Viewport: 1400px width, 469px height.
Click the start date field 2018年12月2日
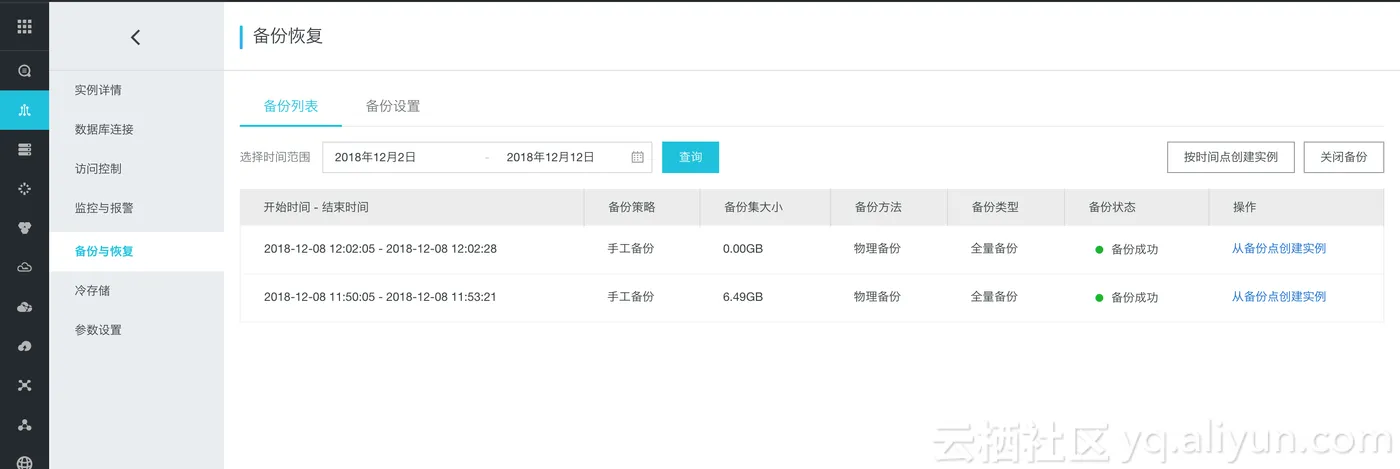375,157
